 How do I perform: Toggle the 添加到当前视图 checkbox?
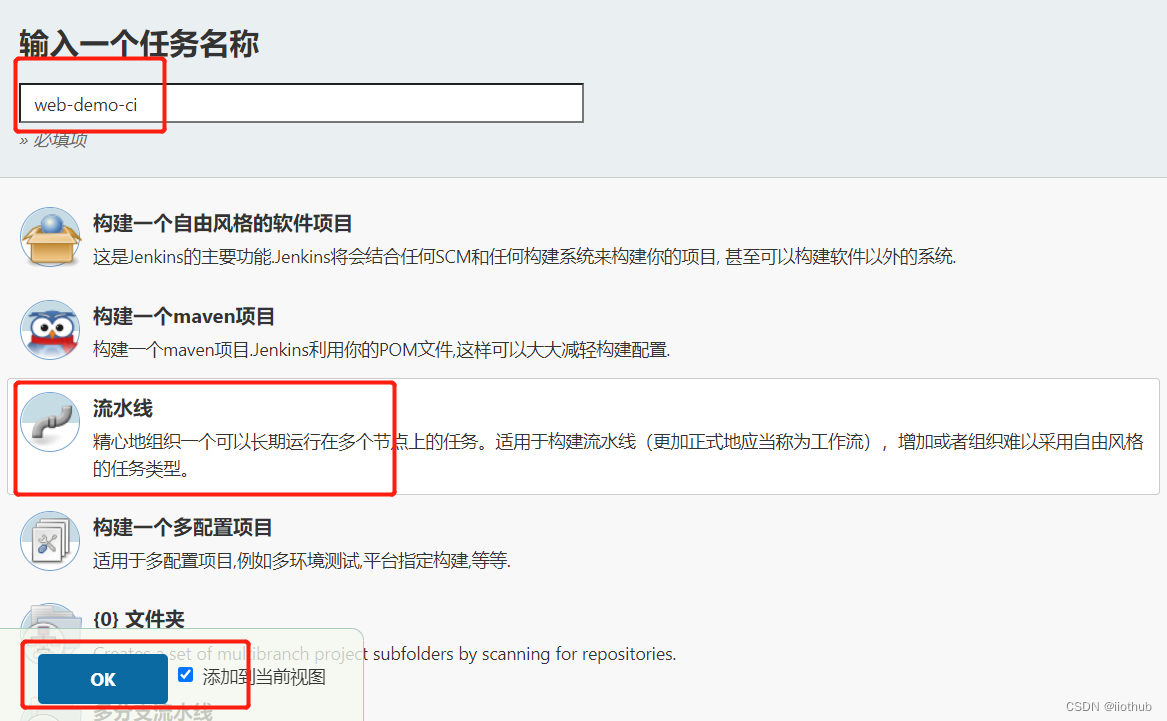click(x=185, y=675)
